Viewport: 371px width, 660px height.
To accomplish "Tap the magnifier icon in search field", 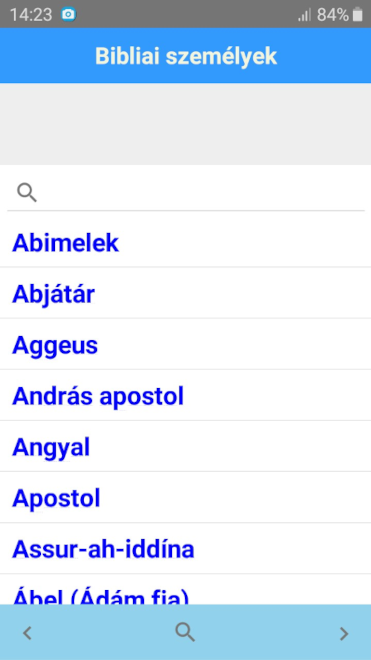I will coord(27,192).
